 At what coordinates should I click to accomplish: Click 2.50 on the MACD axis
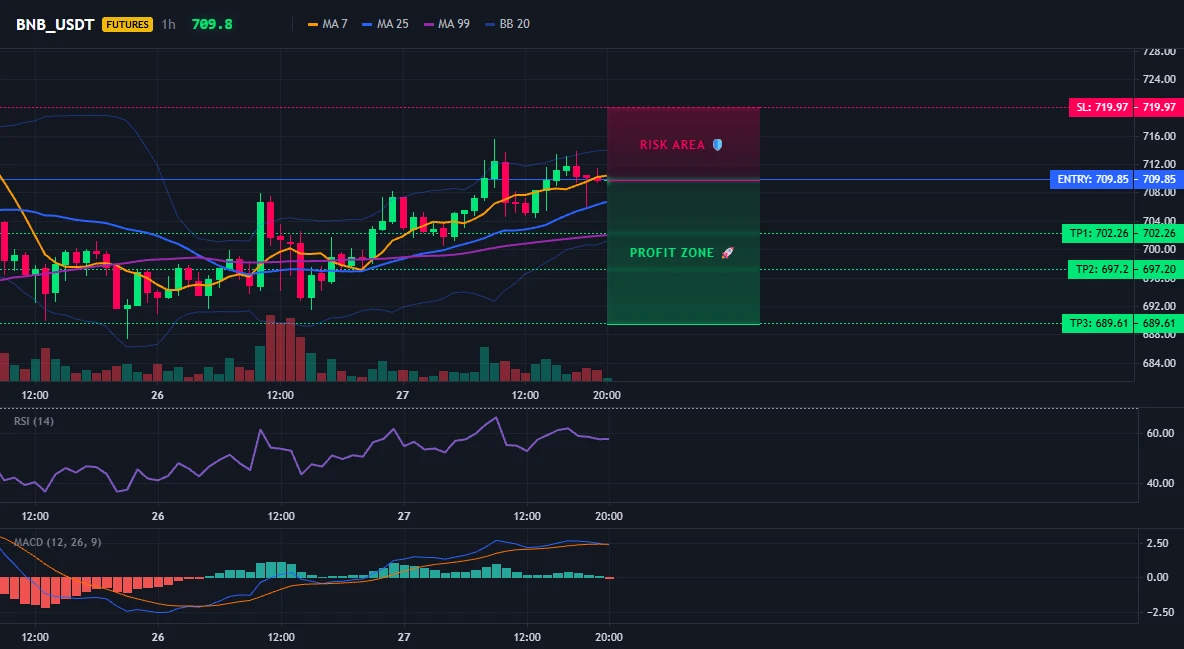pyautogui.click(x=1158, y=543)
